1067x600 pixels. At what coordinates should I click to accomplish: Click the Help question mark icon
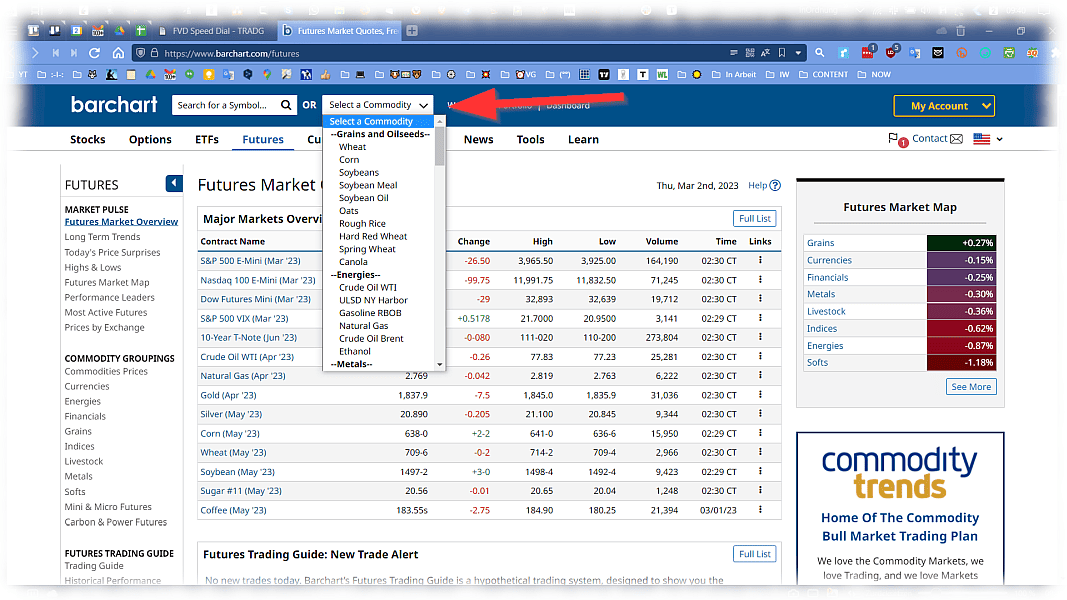tap(774, 185)
